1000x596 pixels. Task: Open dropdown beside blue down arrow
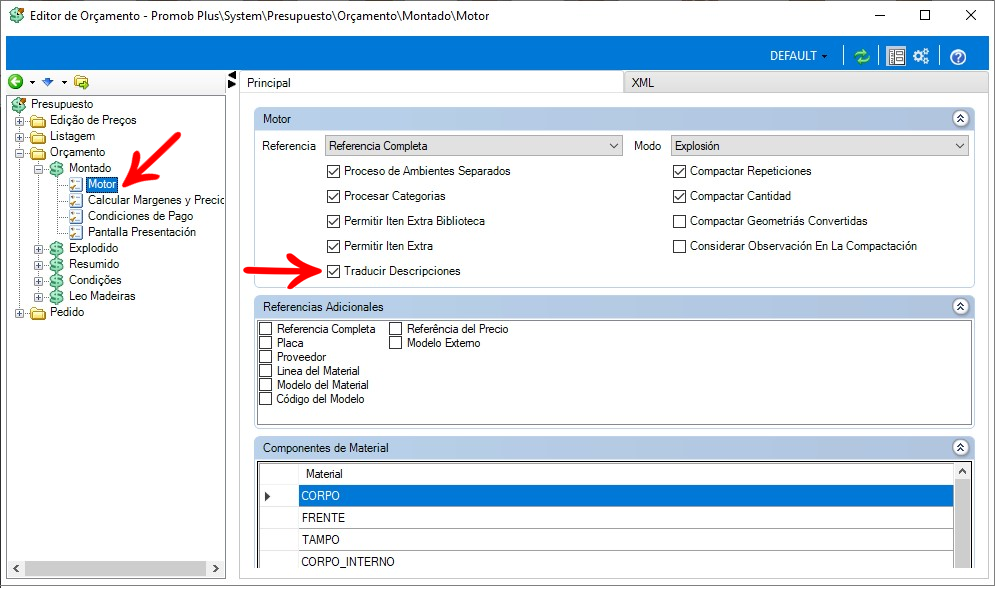pyautogui.click(x=64, y=82)
